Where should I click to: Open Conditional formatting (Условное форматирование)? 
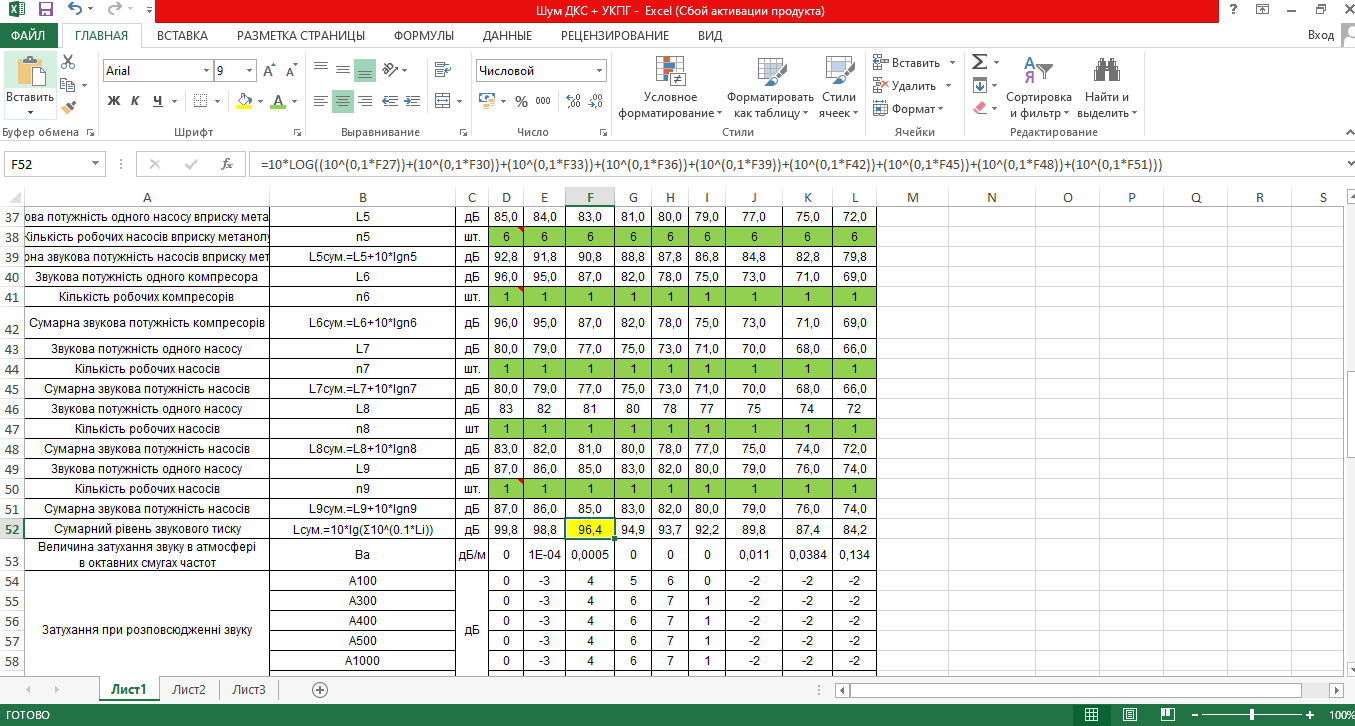(x=668, y=85)
